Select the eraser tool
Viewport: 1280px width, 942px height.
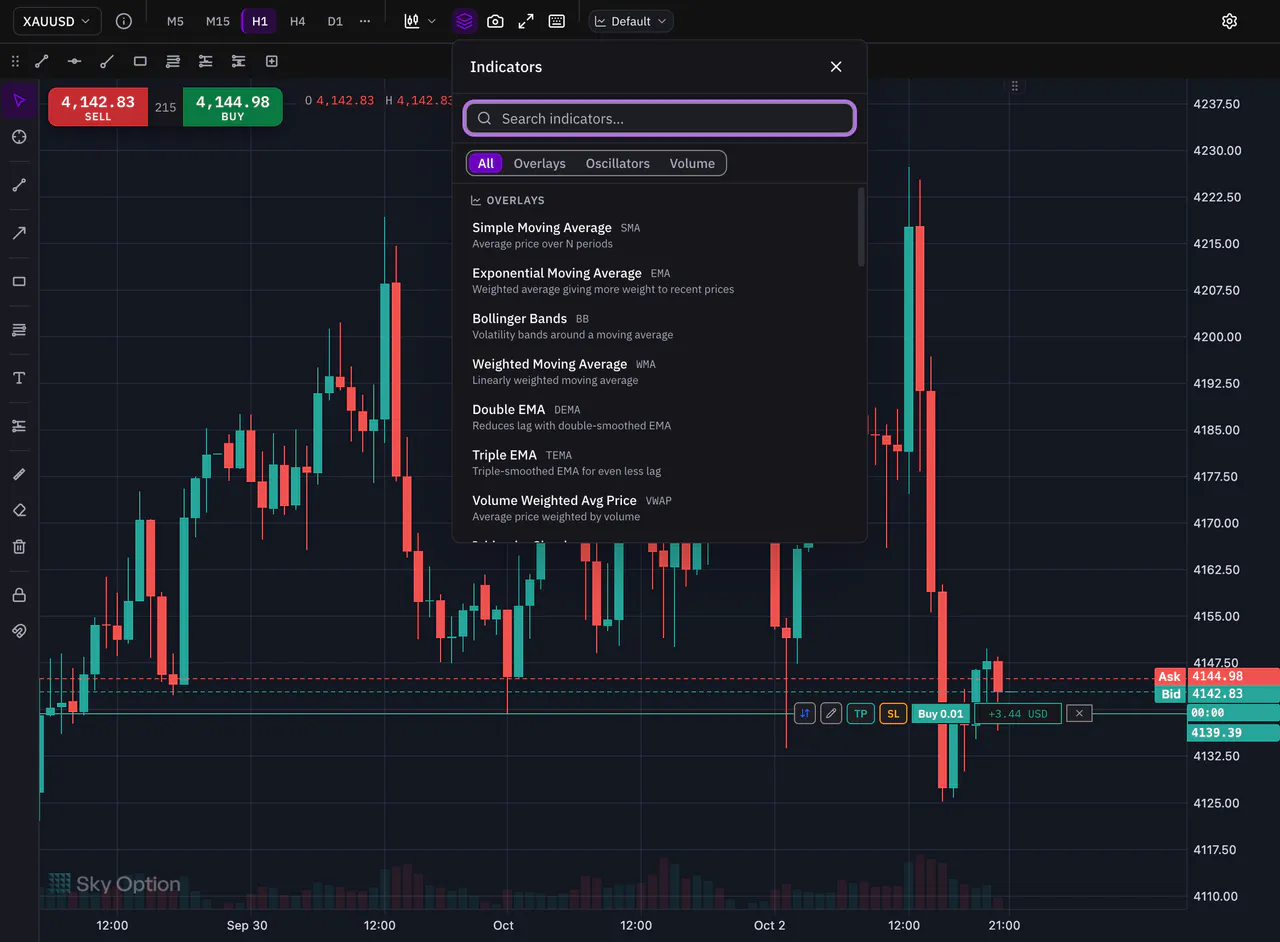[x=19, y=510]
